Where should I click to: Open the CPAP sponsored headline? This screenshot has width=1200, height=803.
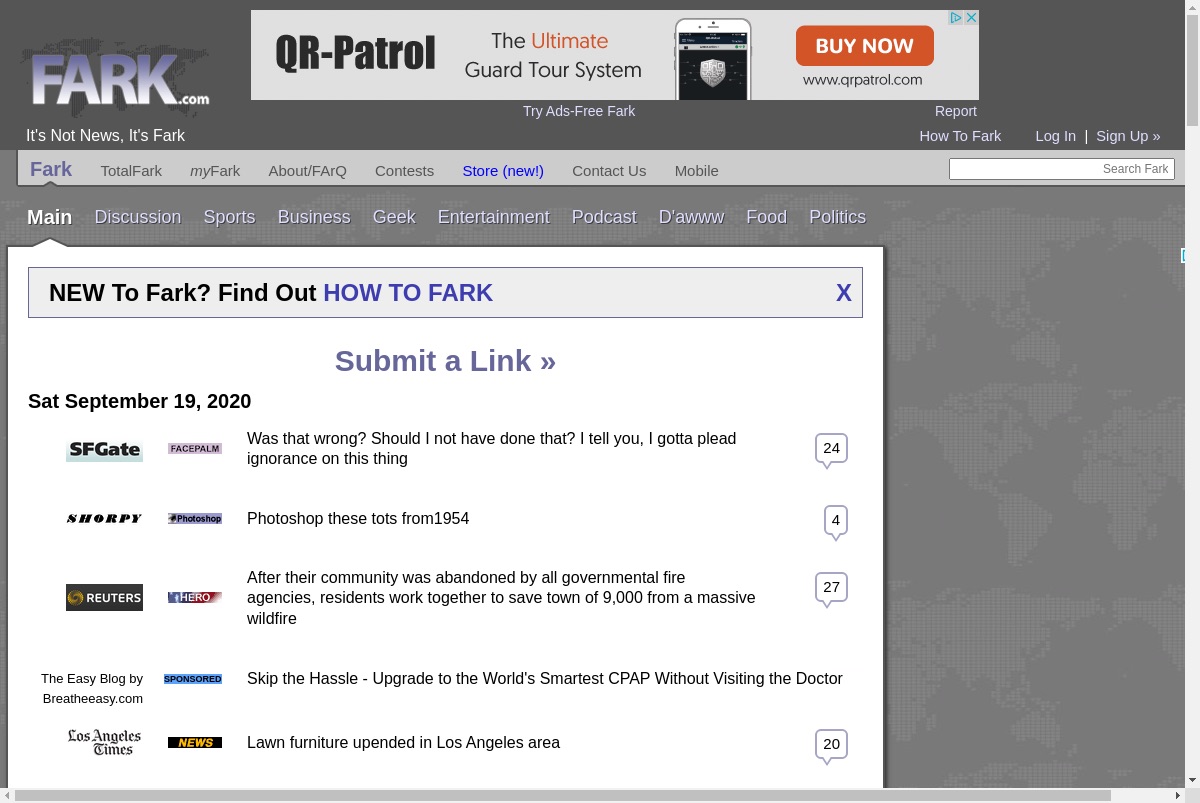545,679
